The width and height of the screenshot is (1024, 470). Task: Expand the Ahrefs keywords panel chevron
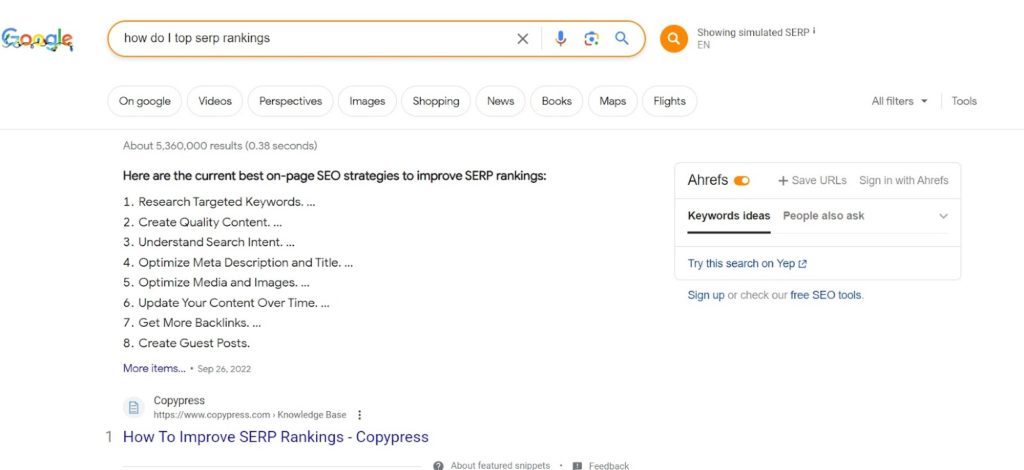943,216
